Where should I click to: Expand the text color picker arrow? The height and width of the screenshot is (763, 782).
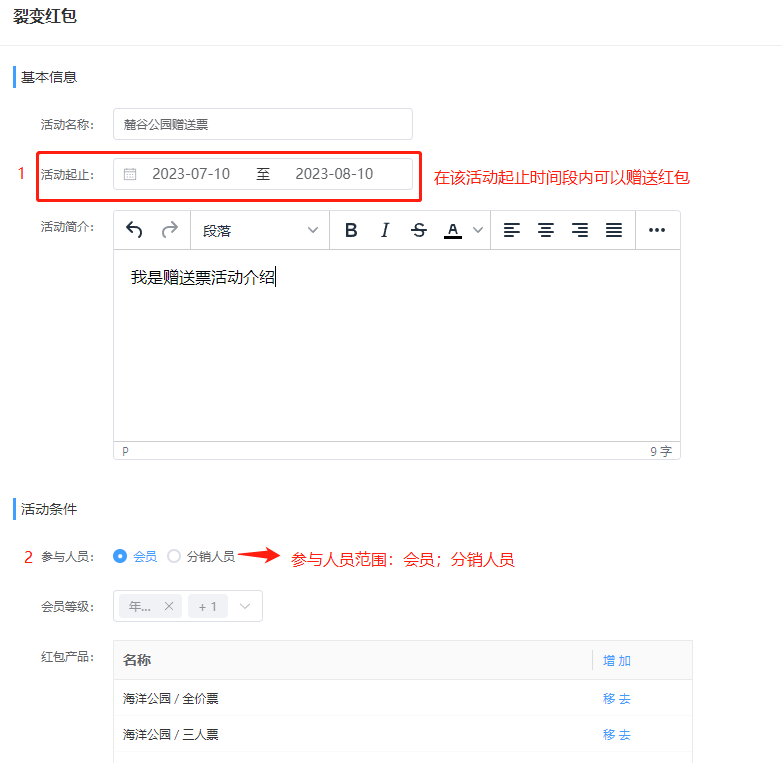(x=478, y=230)
